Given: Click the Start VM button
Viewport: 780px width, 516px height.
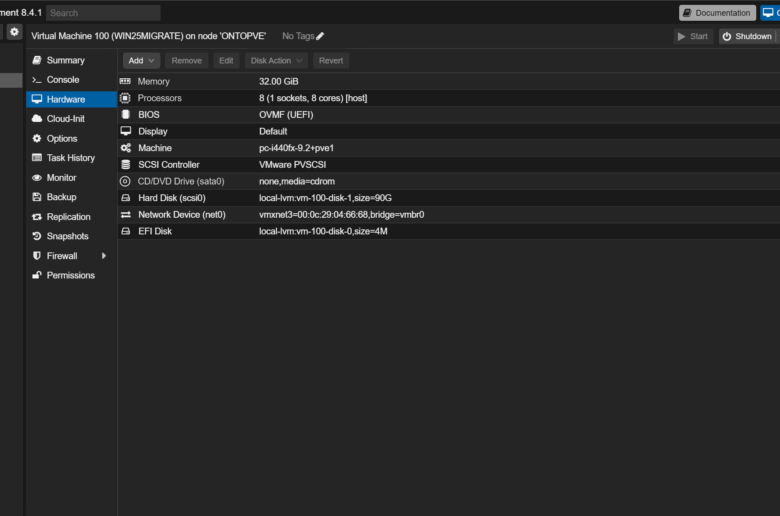Looking at the screenshot, I should point(693,36).
